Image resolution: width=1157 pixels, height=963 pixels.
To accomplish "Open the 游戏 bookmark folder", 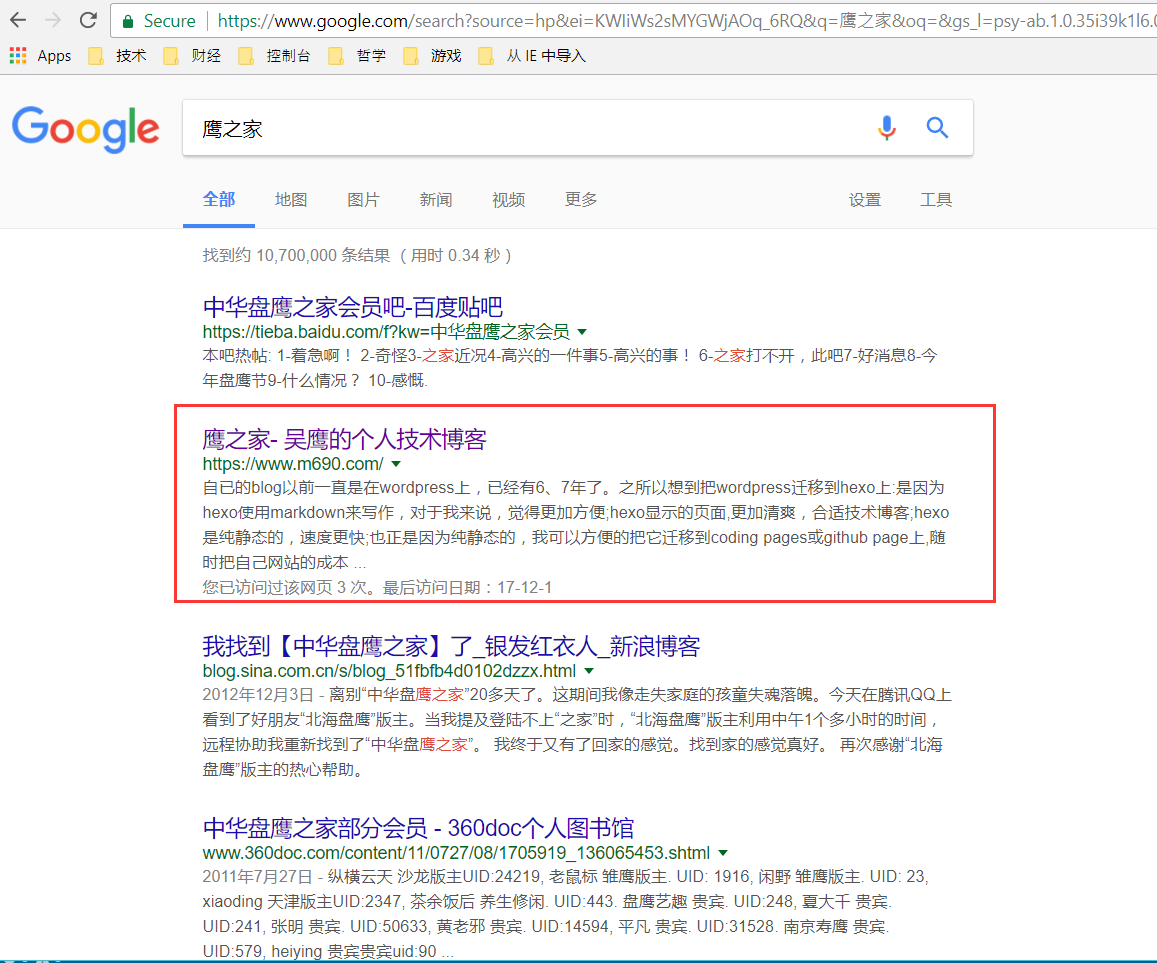I will coord(432,56).
